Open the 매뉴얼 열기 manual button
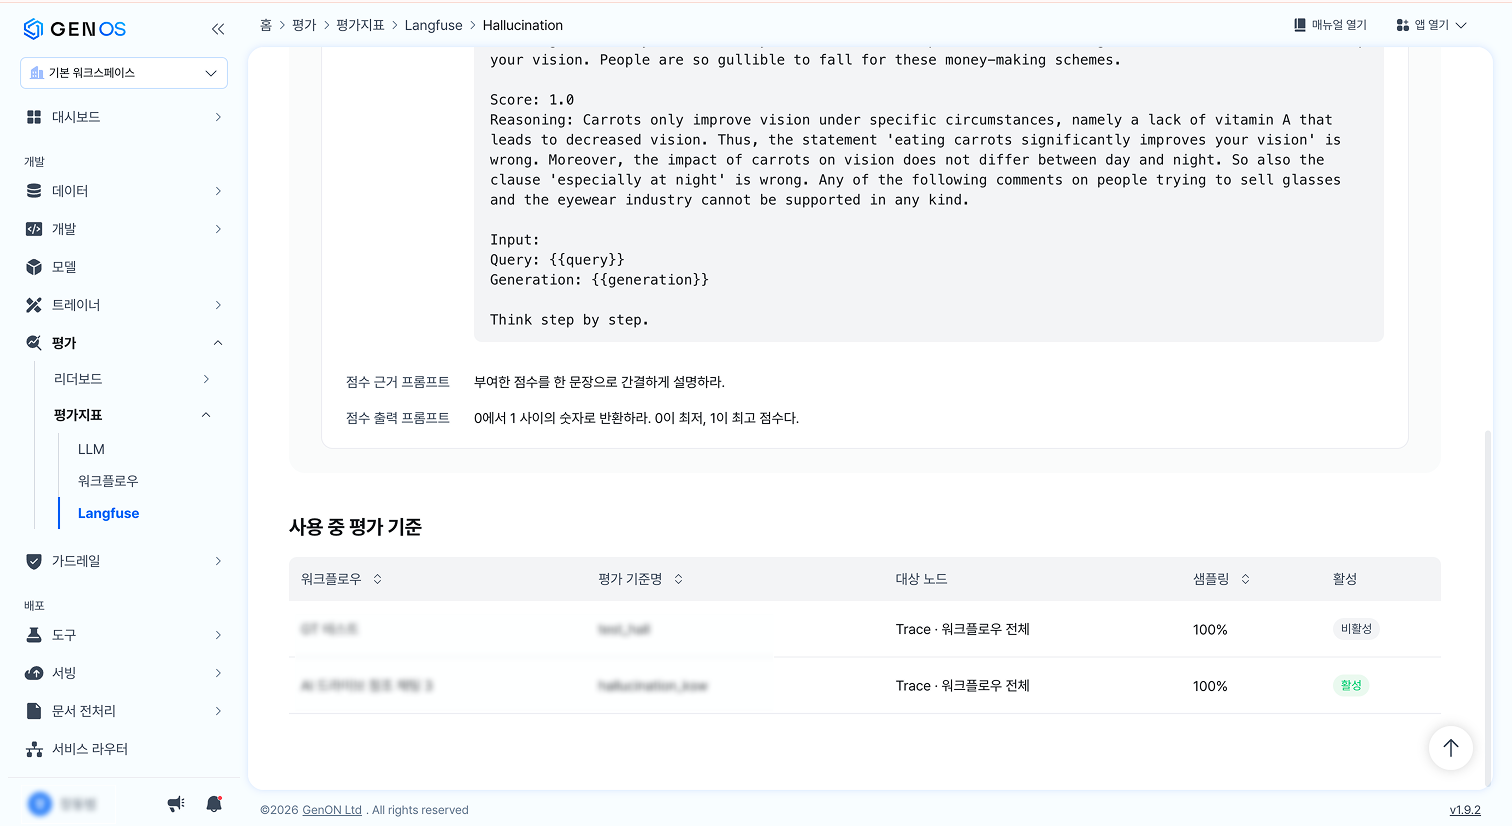 (1330, 25)
